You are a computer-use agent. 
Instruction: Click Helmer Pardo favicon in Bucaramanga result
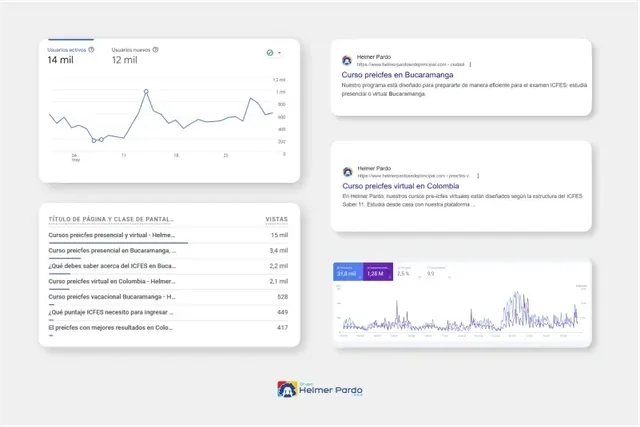coord(347,60)
